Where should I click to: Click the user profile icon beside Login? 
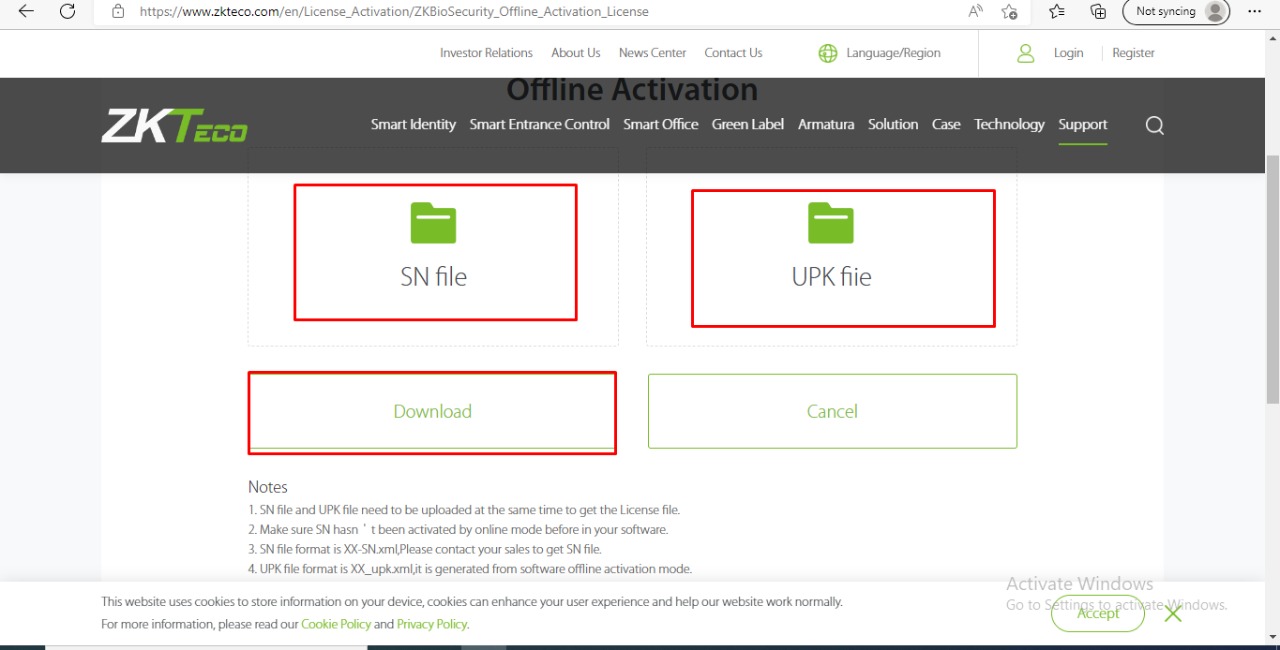(1025, 53)
